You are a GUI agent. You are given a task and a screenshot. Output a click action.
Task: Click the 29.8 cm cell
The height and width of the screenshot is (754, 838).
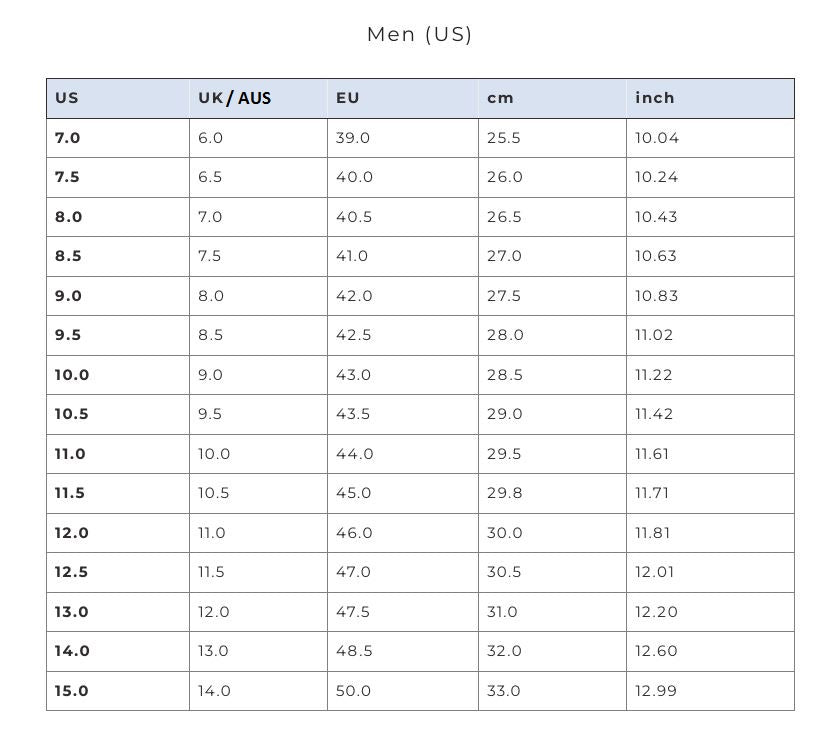(505, 493)
